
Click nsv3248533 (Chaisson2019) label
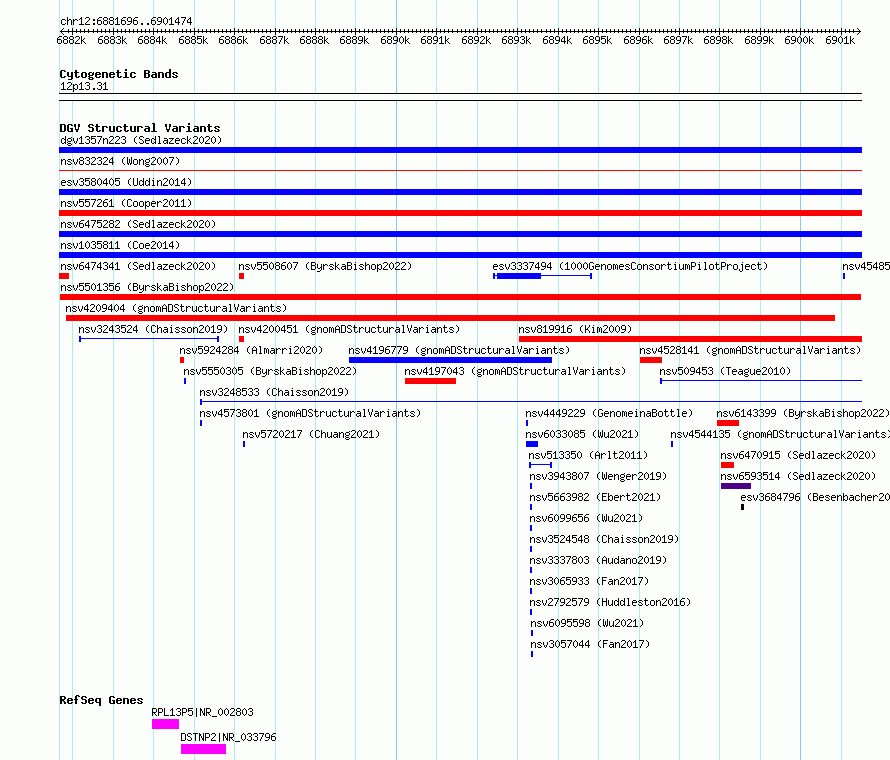tap(274, 392)
